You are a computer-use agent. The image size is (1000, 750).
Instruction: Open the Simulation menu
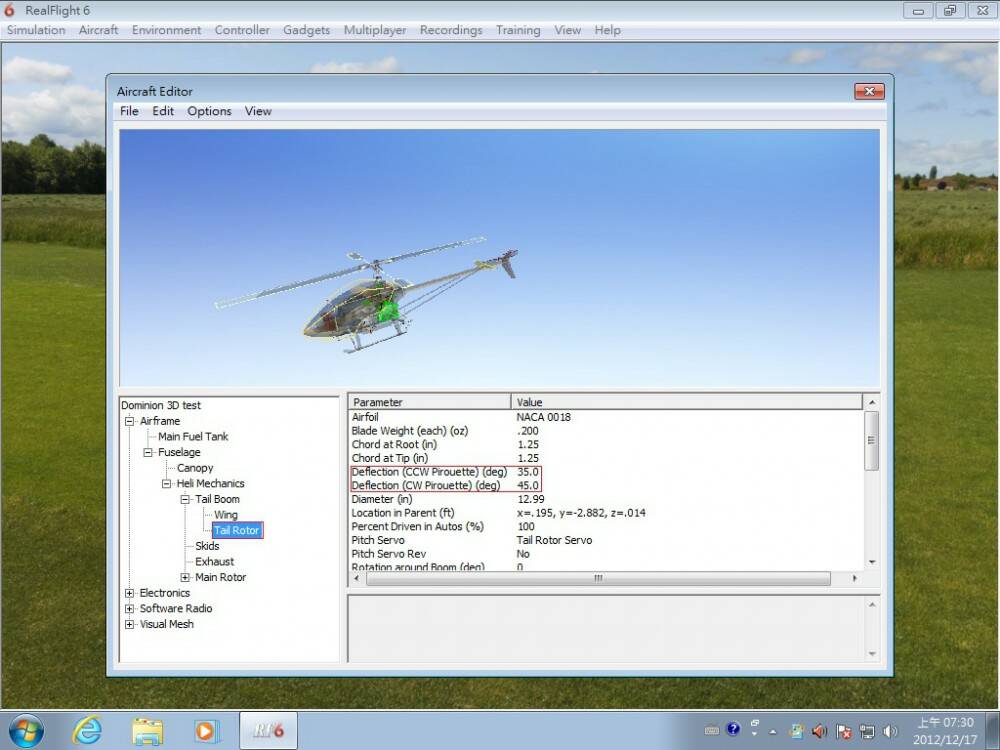click(36, 30)
